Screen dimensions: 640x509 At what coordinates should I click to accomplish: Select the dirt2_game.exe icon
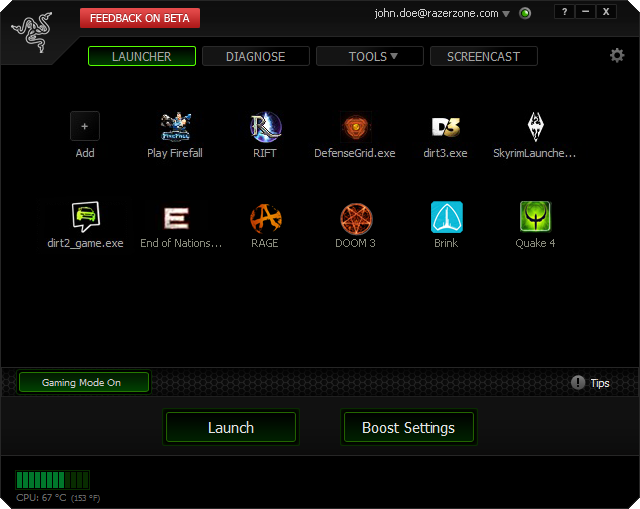(x=85, y=216)
